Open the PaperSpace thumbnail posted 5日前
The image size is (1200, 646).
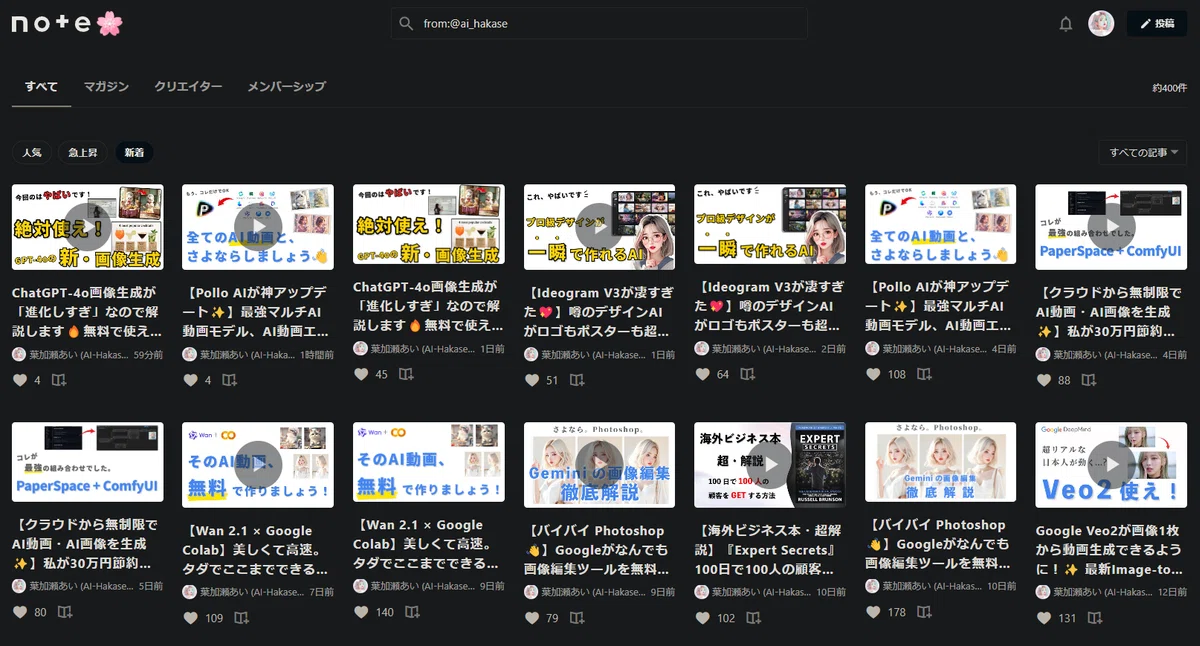click(88, 462)
